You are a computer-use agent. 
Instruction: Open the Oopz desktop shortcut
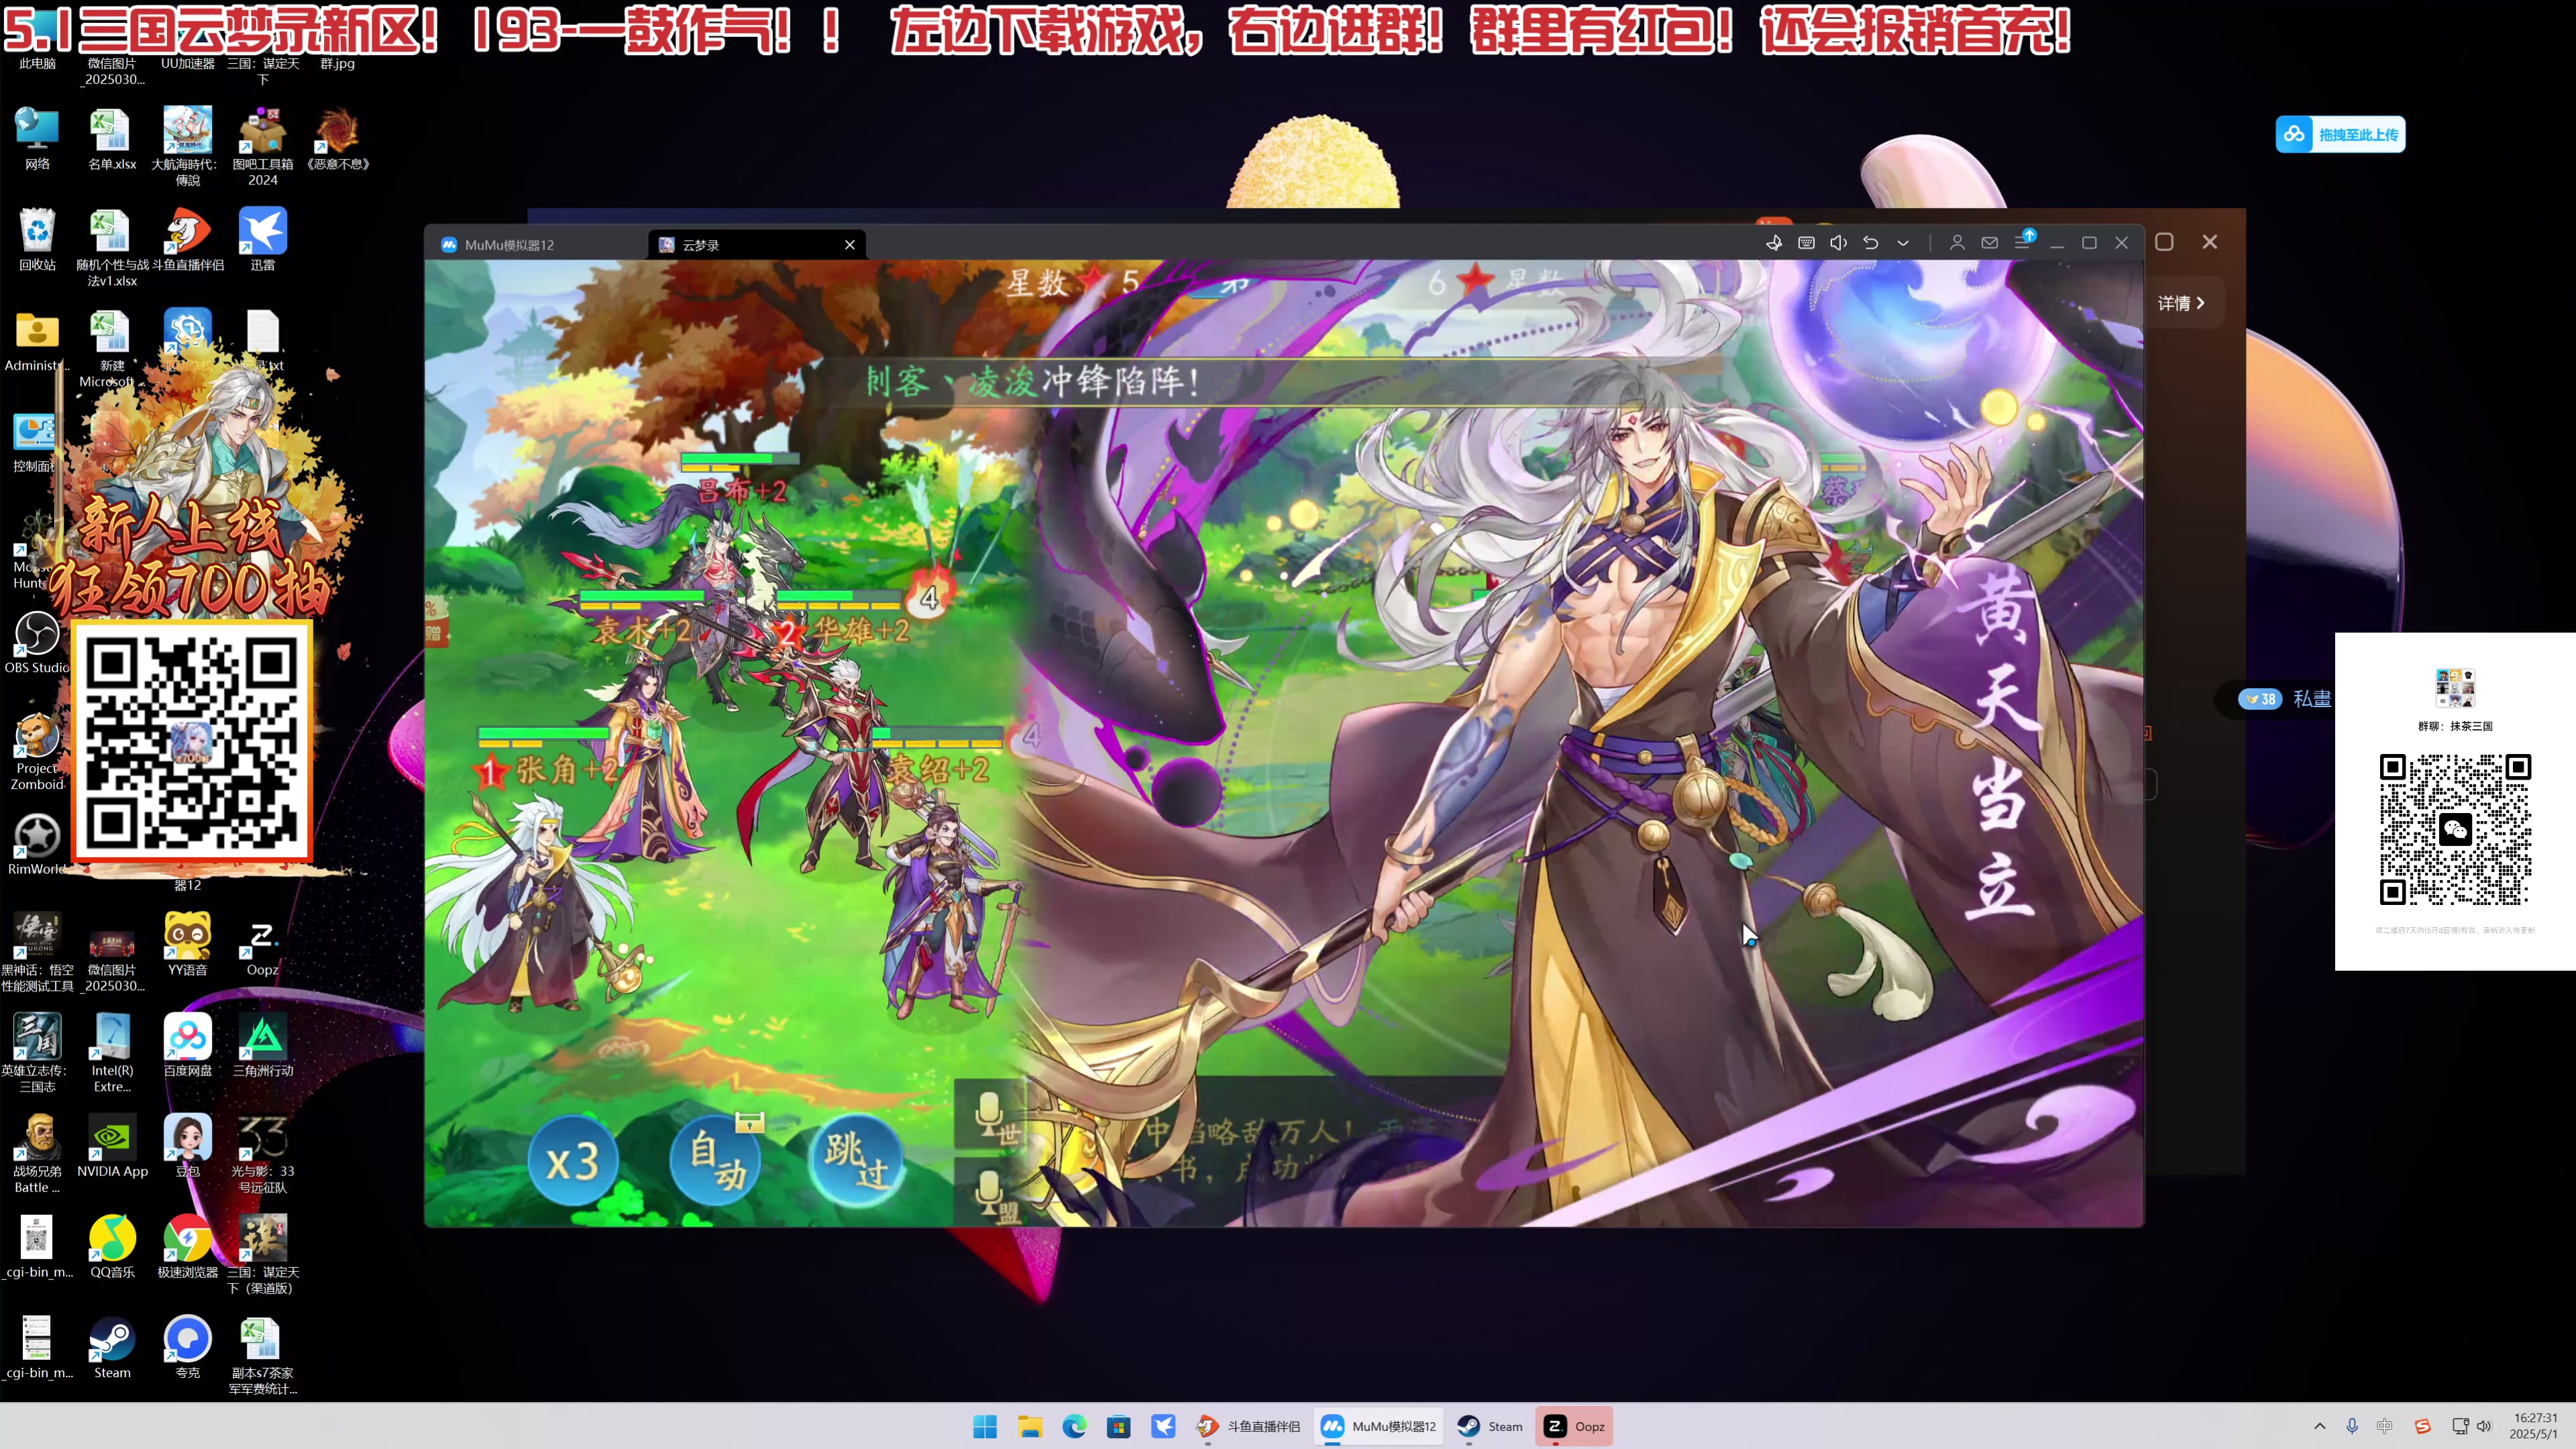pyautogui.click(x=262, y=944)
